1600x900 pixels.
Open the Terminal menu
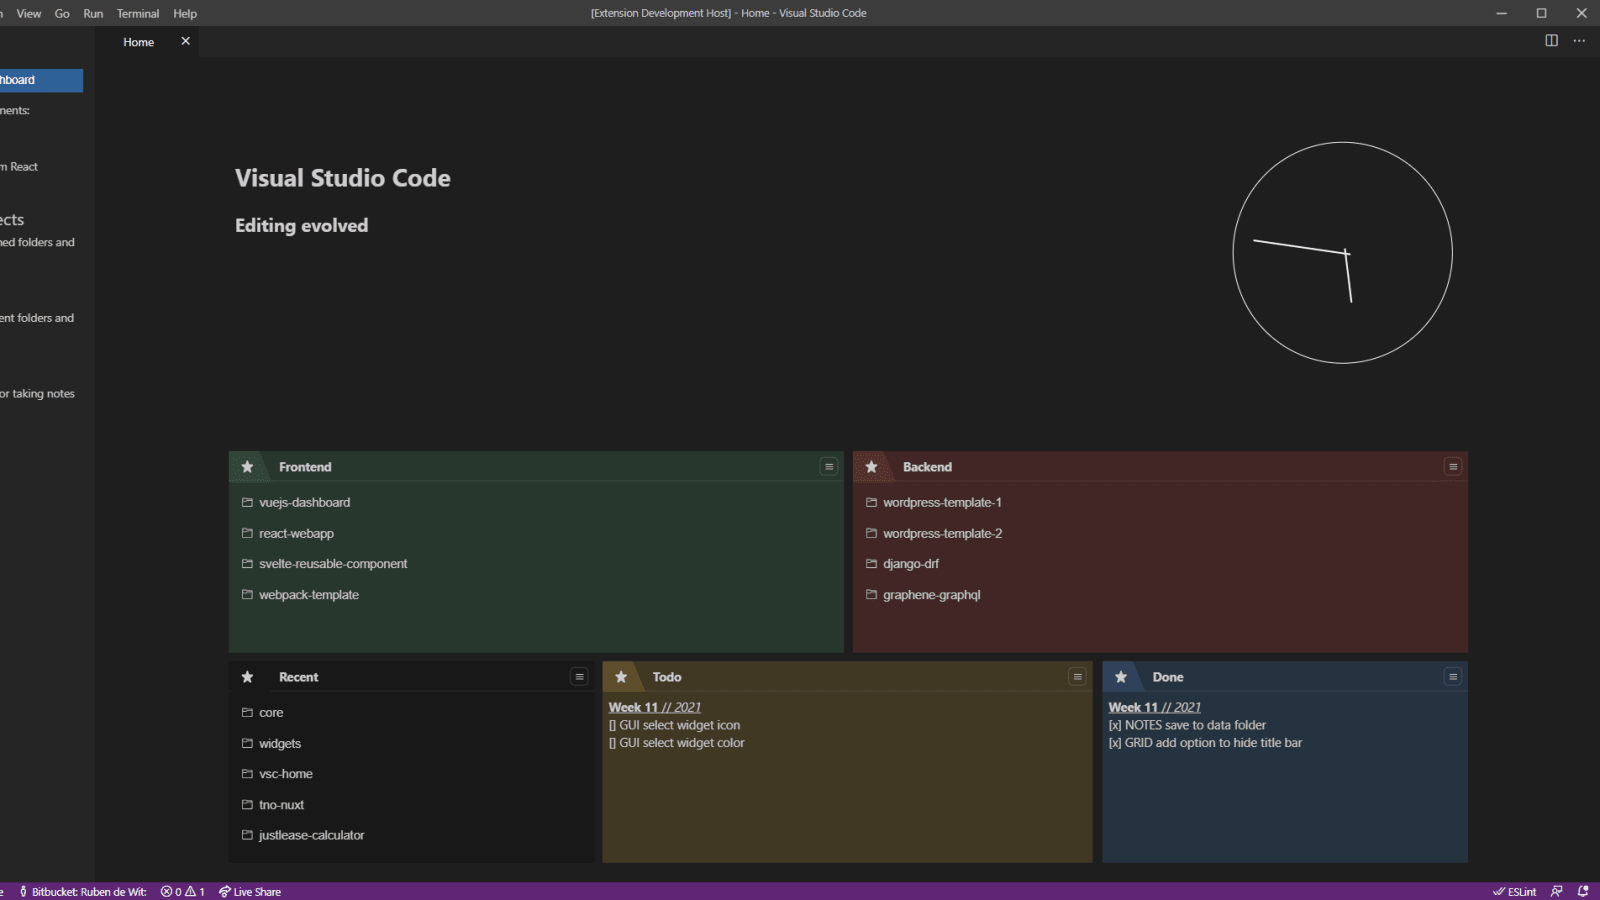coord(138,14)
